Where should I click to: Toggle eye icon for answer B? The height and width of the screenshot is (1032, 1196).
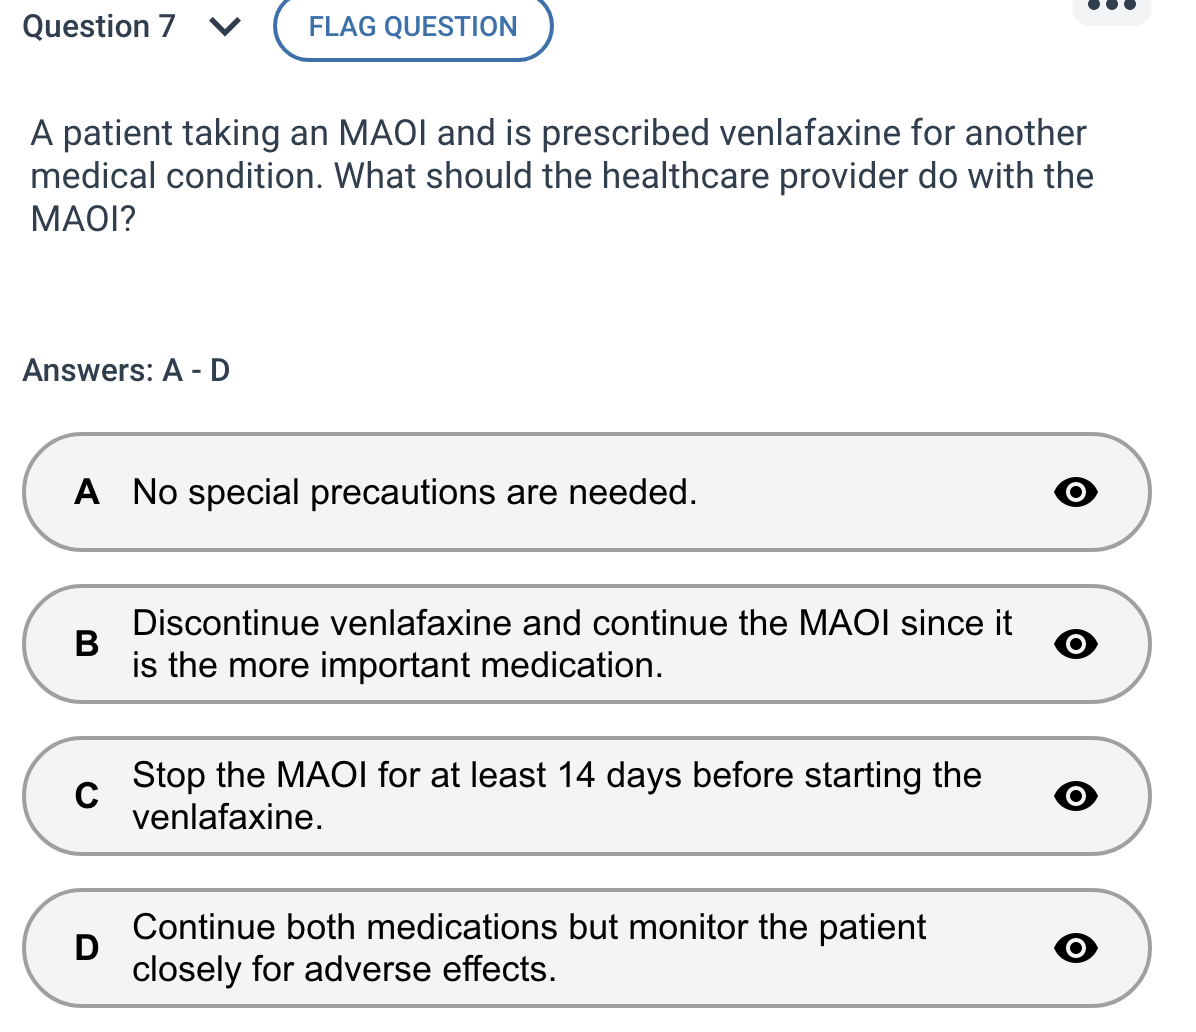pyautogui.click(x=1076, y=645)
